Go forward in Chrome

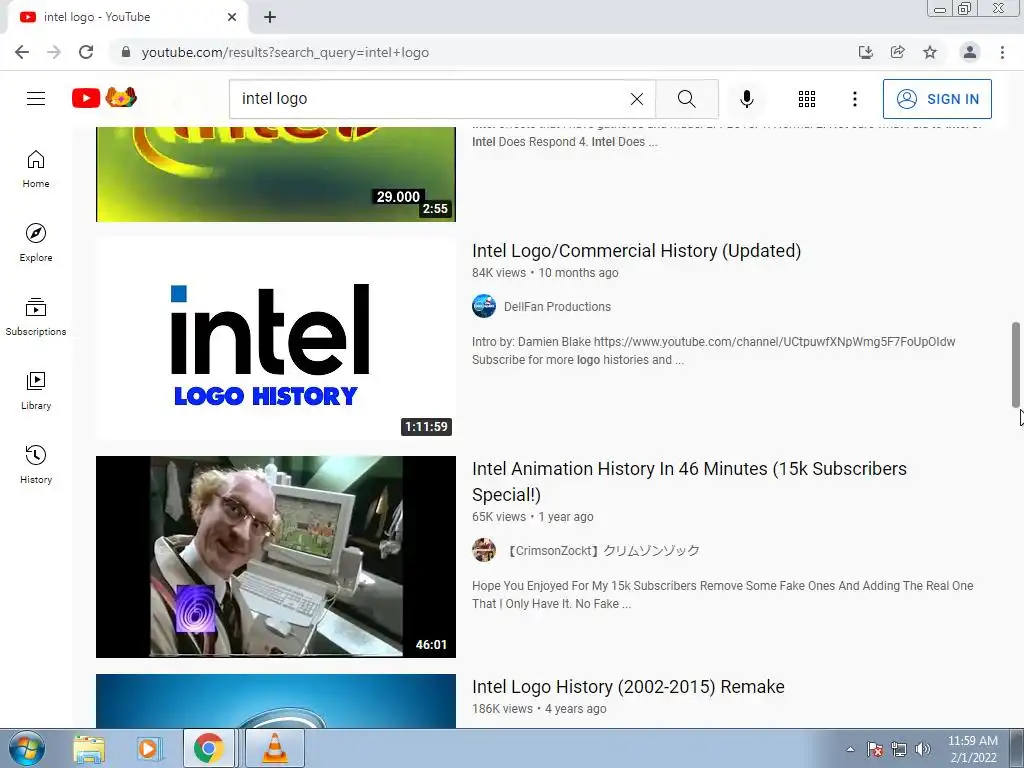point(54,52)
